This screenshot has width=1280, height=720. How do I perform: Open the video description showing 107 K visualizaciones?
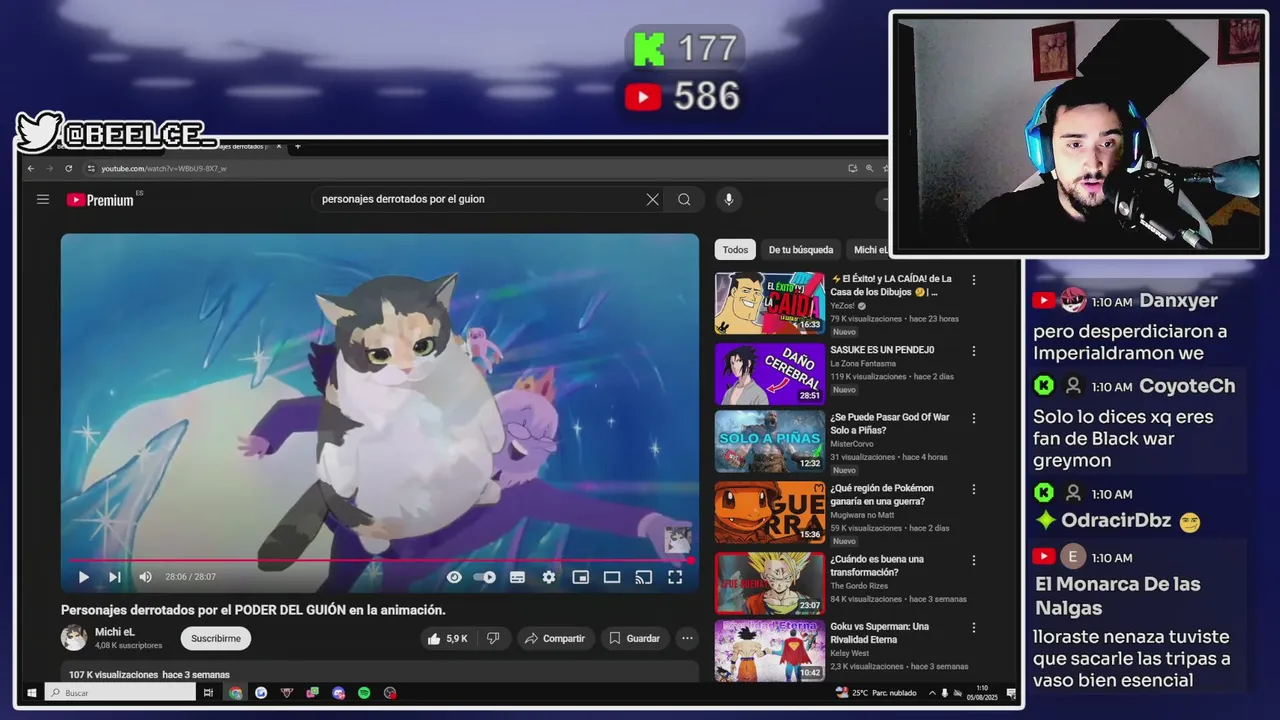coord(380,672)
